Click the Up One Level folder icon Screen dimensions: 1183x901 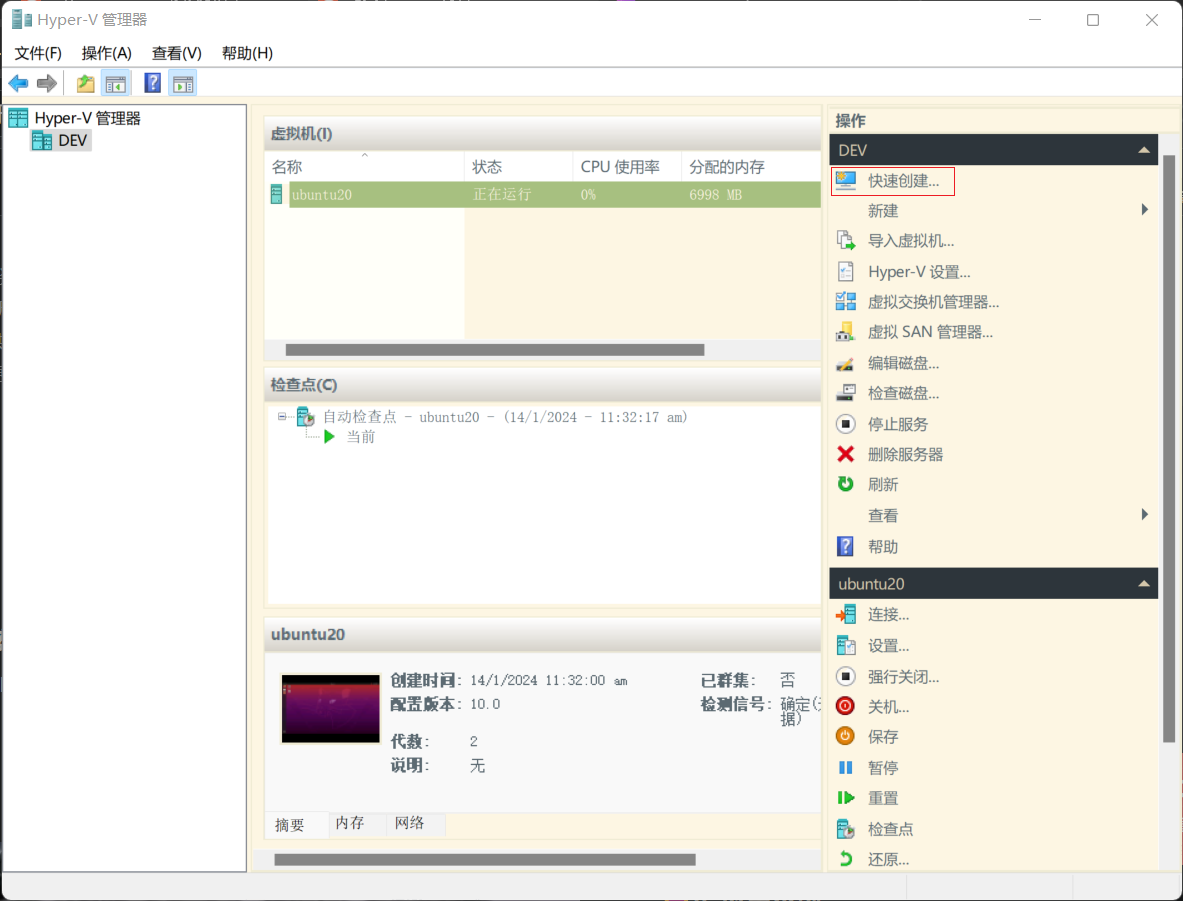[x=85, y=83]
